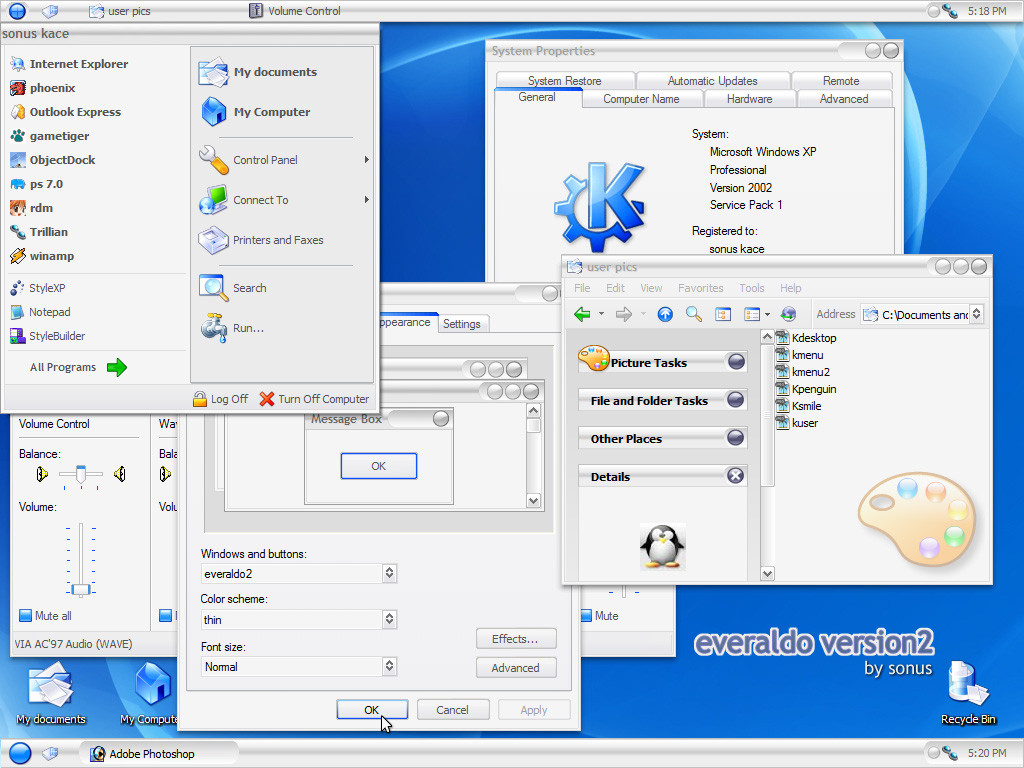Click the green Back arrow in user pics

[582, 314]
